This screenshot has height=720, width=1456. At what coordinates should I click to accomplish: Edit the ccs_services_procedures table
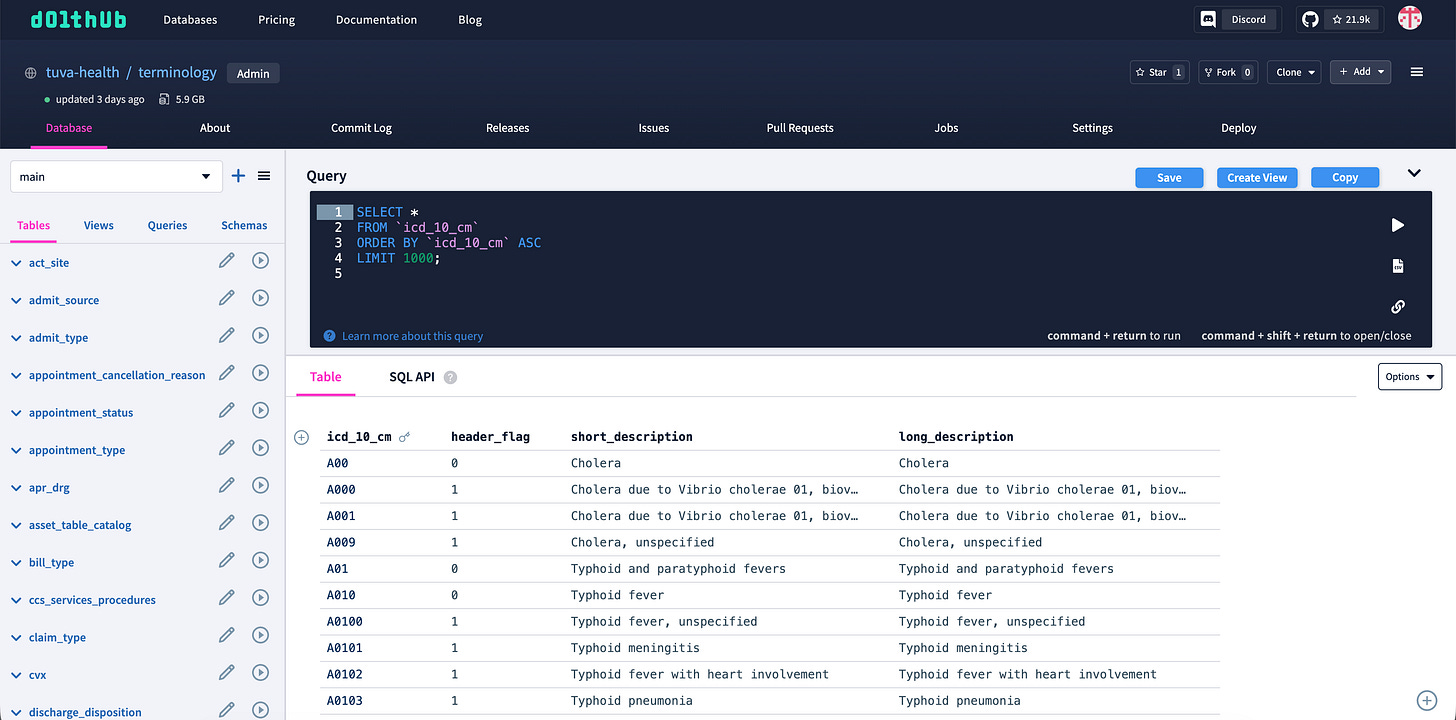(227, 598)
